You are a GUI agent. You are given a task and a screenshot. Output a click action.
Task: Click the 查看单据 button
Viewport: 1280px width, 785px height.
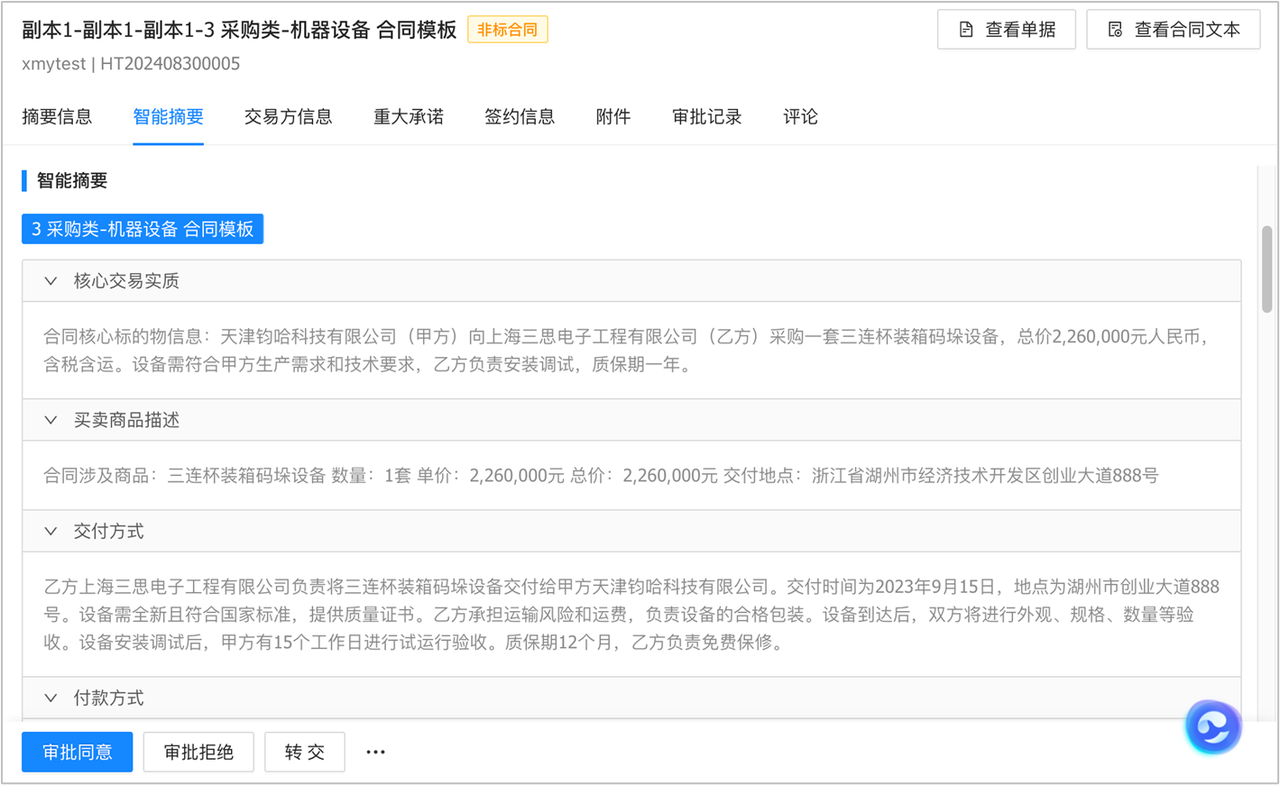click(x=1006, y=30)
